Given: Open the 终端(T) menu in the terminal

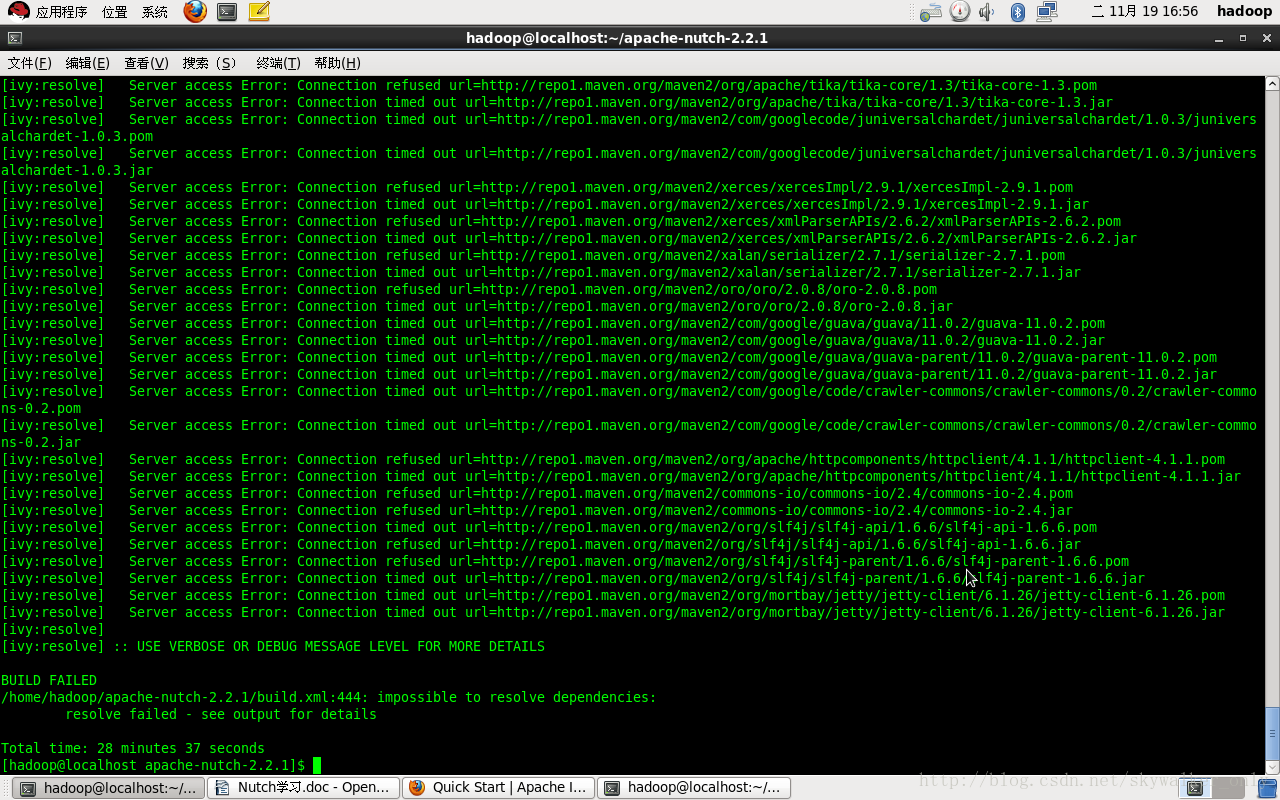Looking at the screenshot, I should point(278,63).
